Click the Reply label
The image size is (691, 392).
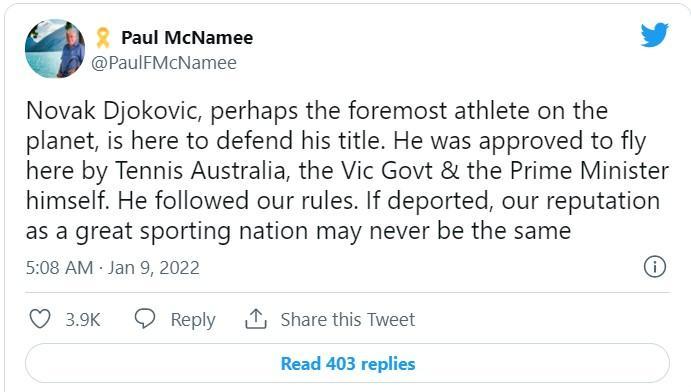tap(193, 320)
